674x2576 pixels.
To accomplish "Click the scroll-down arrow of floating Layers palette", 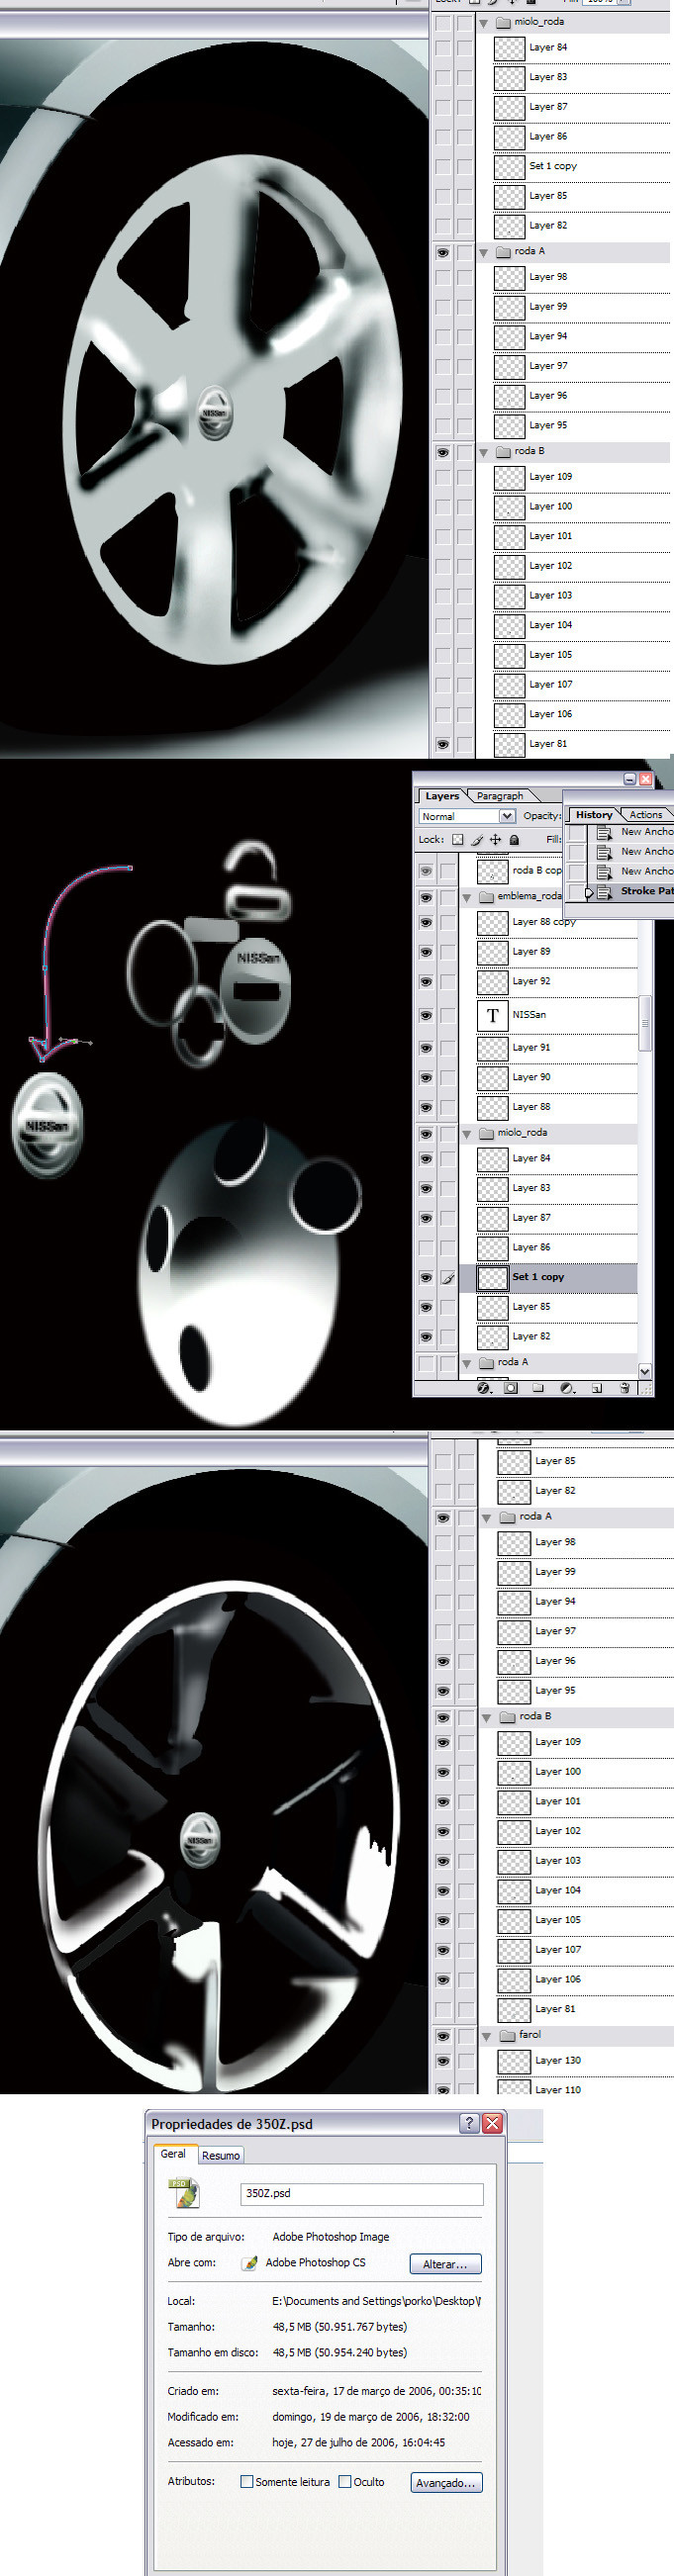I will click(x=645, y=1371).
